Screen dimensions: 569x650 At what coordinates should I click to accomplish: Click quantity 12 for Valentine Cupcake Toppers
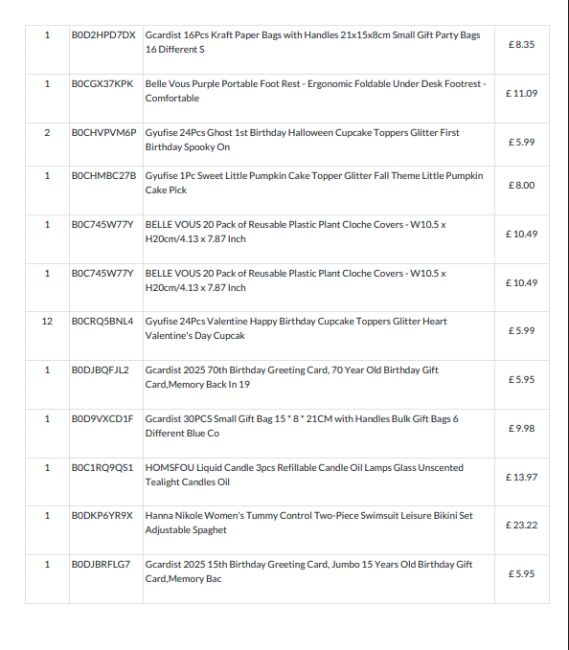click(x=47, y=321)
